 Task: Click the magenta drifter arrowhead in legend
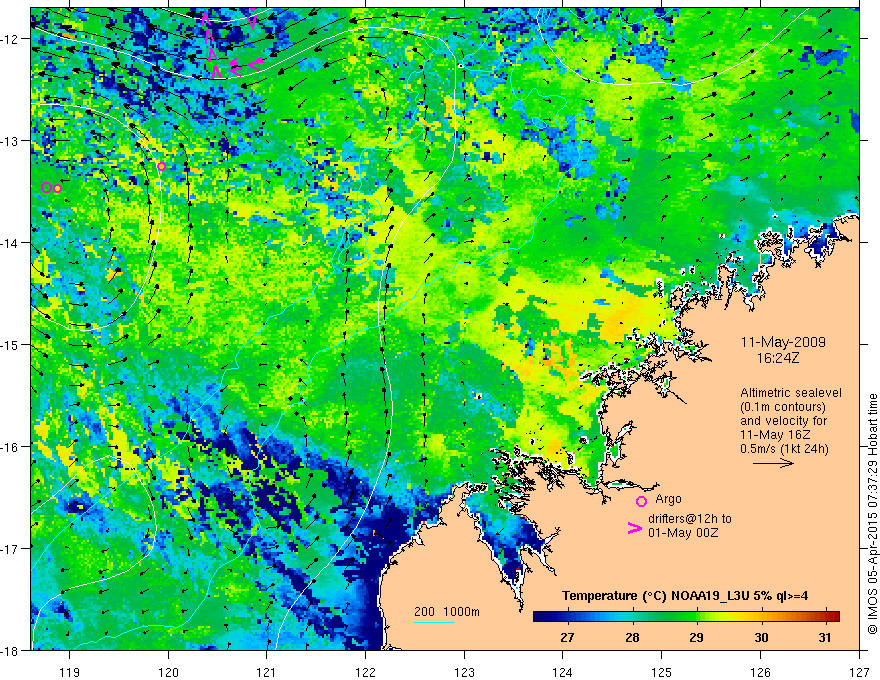pos(635,528)
